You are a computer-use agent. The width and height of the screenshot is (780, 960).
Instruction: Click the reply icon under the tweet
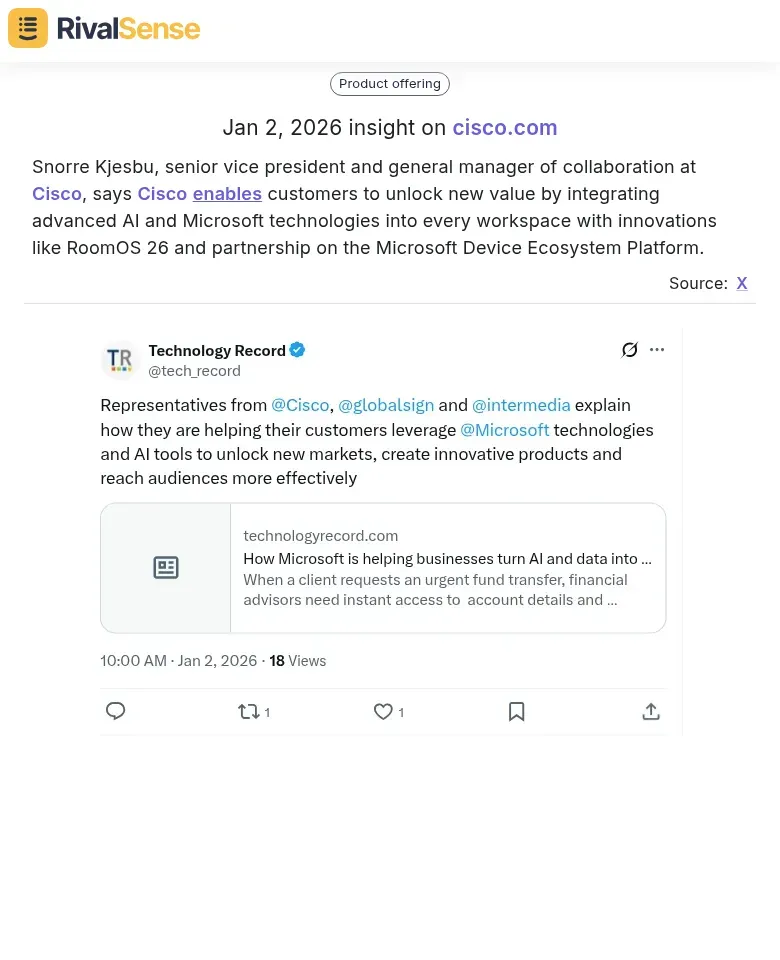coord(115,711)
